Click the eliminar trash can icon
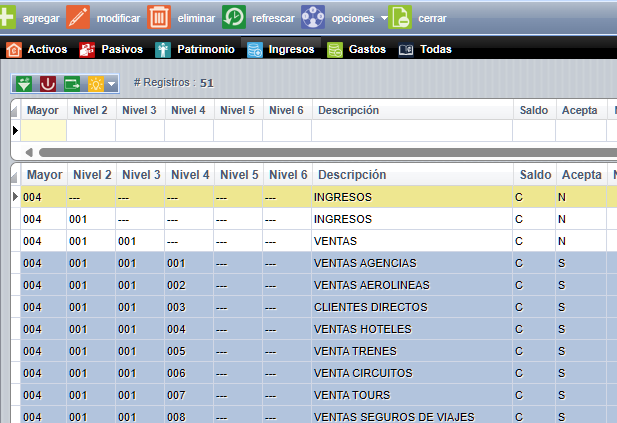This screenshot has width=617, height=423. point(159,17)
